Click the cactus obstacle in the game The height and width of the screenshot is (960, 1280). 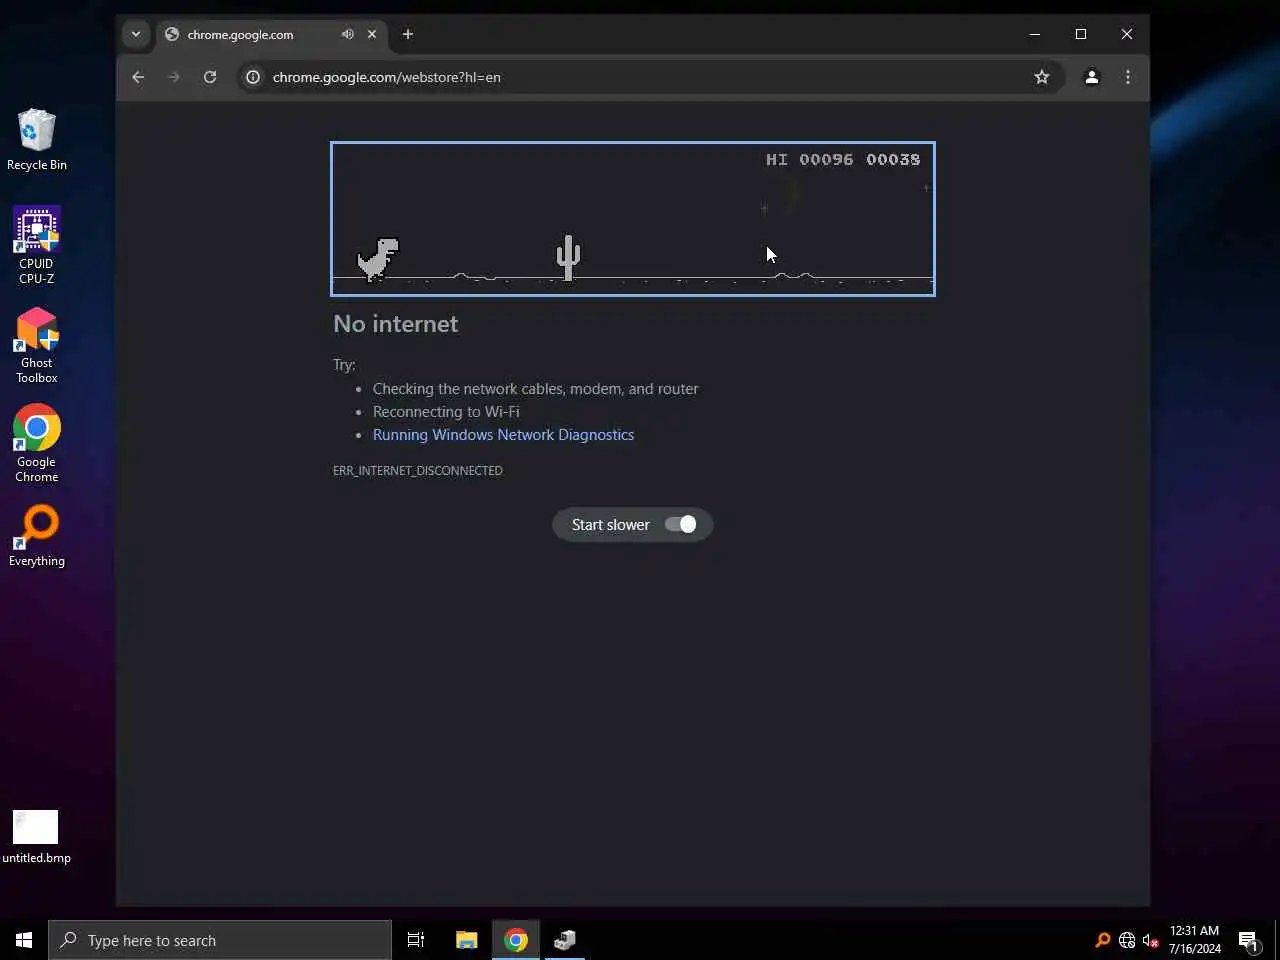coord(568,258)
